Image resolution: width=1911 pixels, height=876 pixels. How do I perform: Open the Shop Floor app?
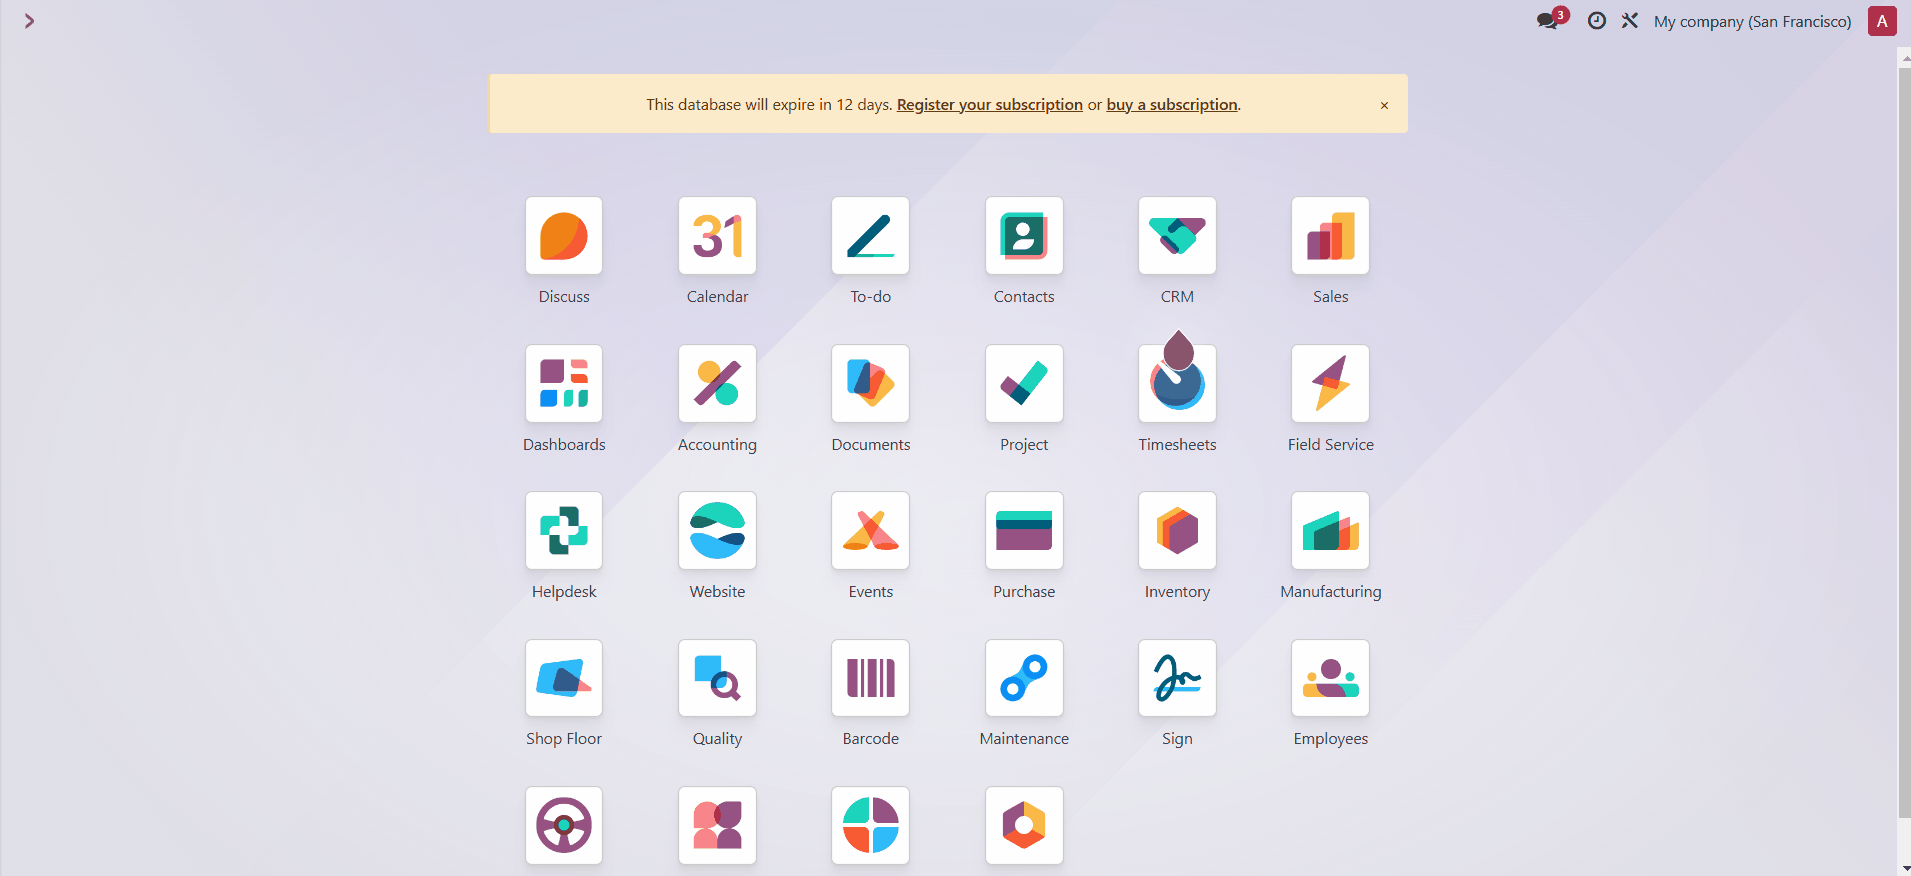click(x=564, y=678)
